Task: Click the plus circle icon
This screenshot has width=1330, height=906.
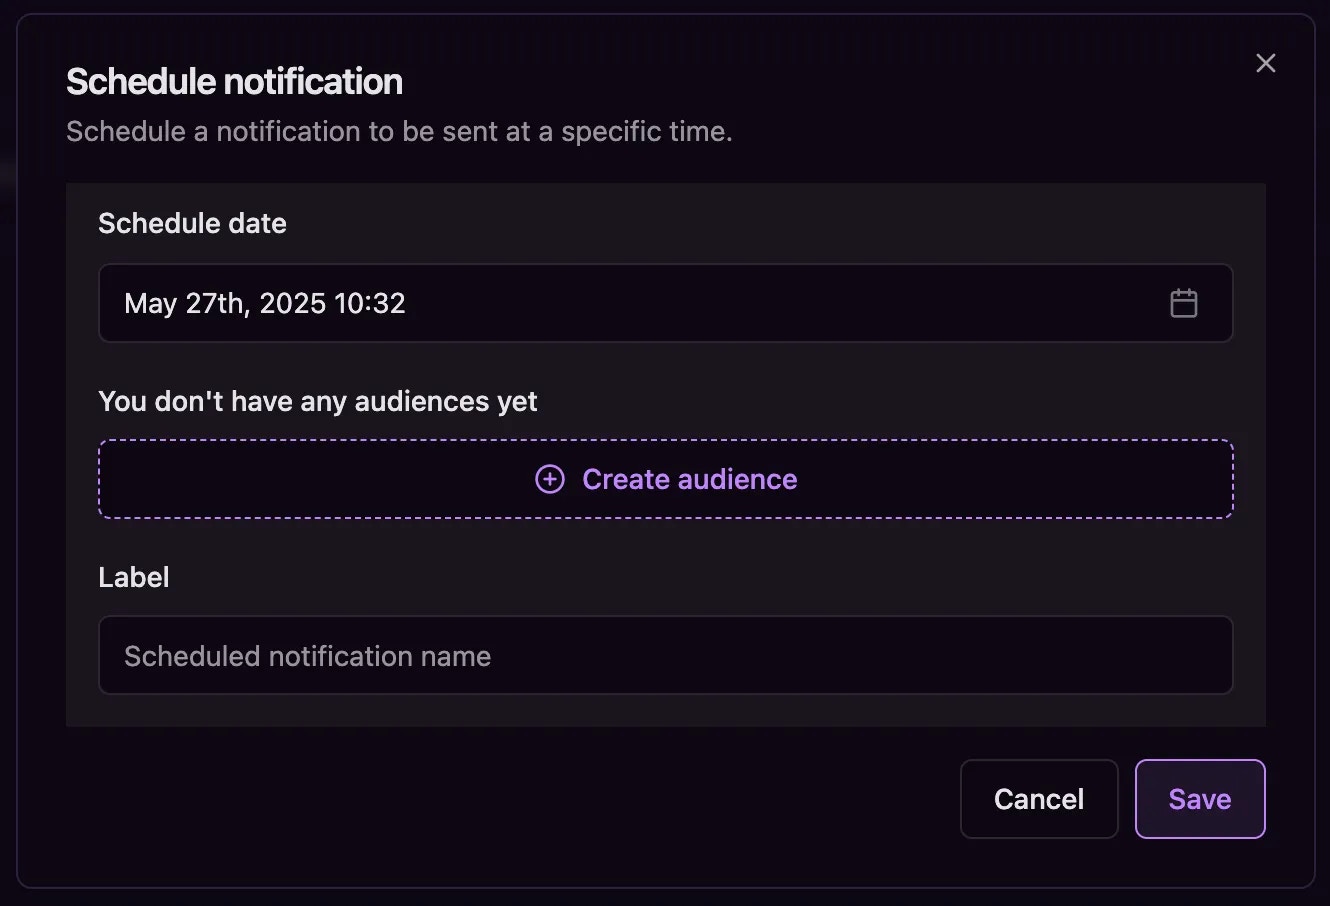Action: point(550,479)
